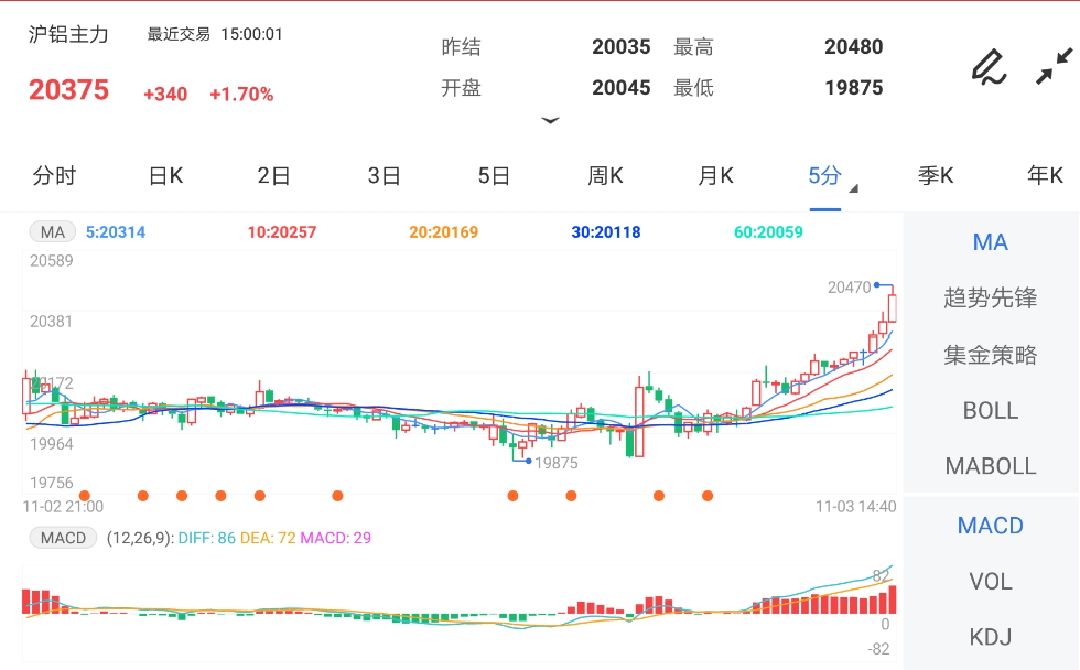
Task: Click the 开盘 value 20045
Action: (621, 87)
